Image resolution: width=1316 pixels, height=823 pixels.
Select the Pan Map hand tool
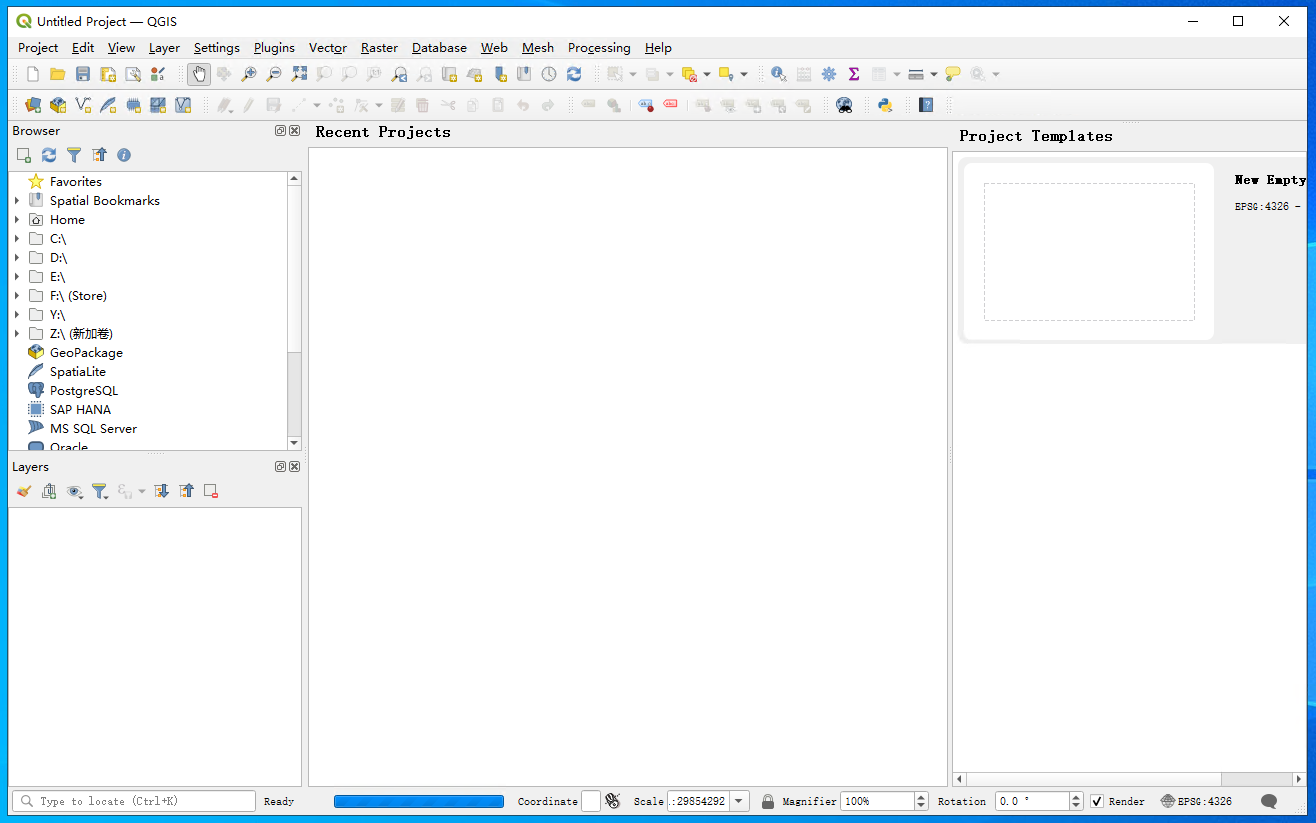click(x=199, y=74)
